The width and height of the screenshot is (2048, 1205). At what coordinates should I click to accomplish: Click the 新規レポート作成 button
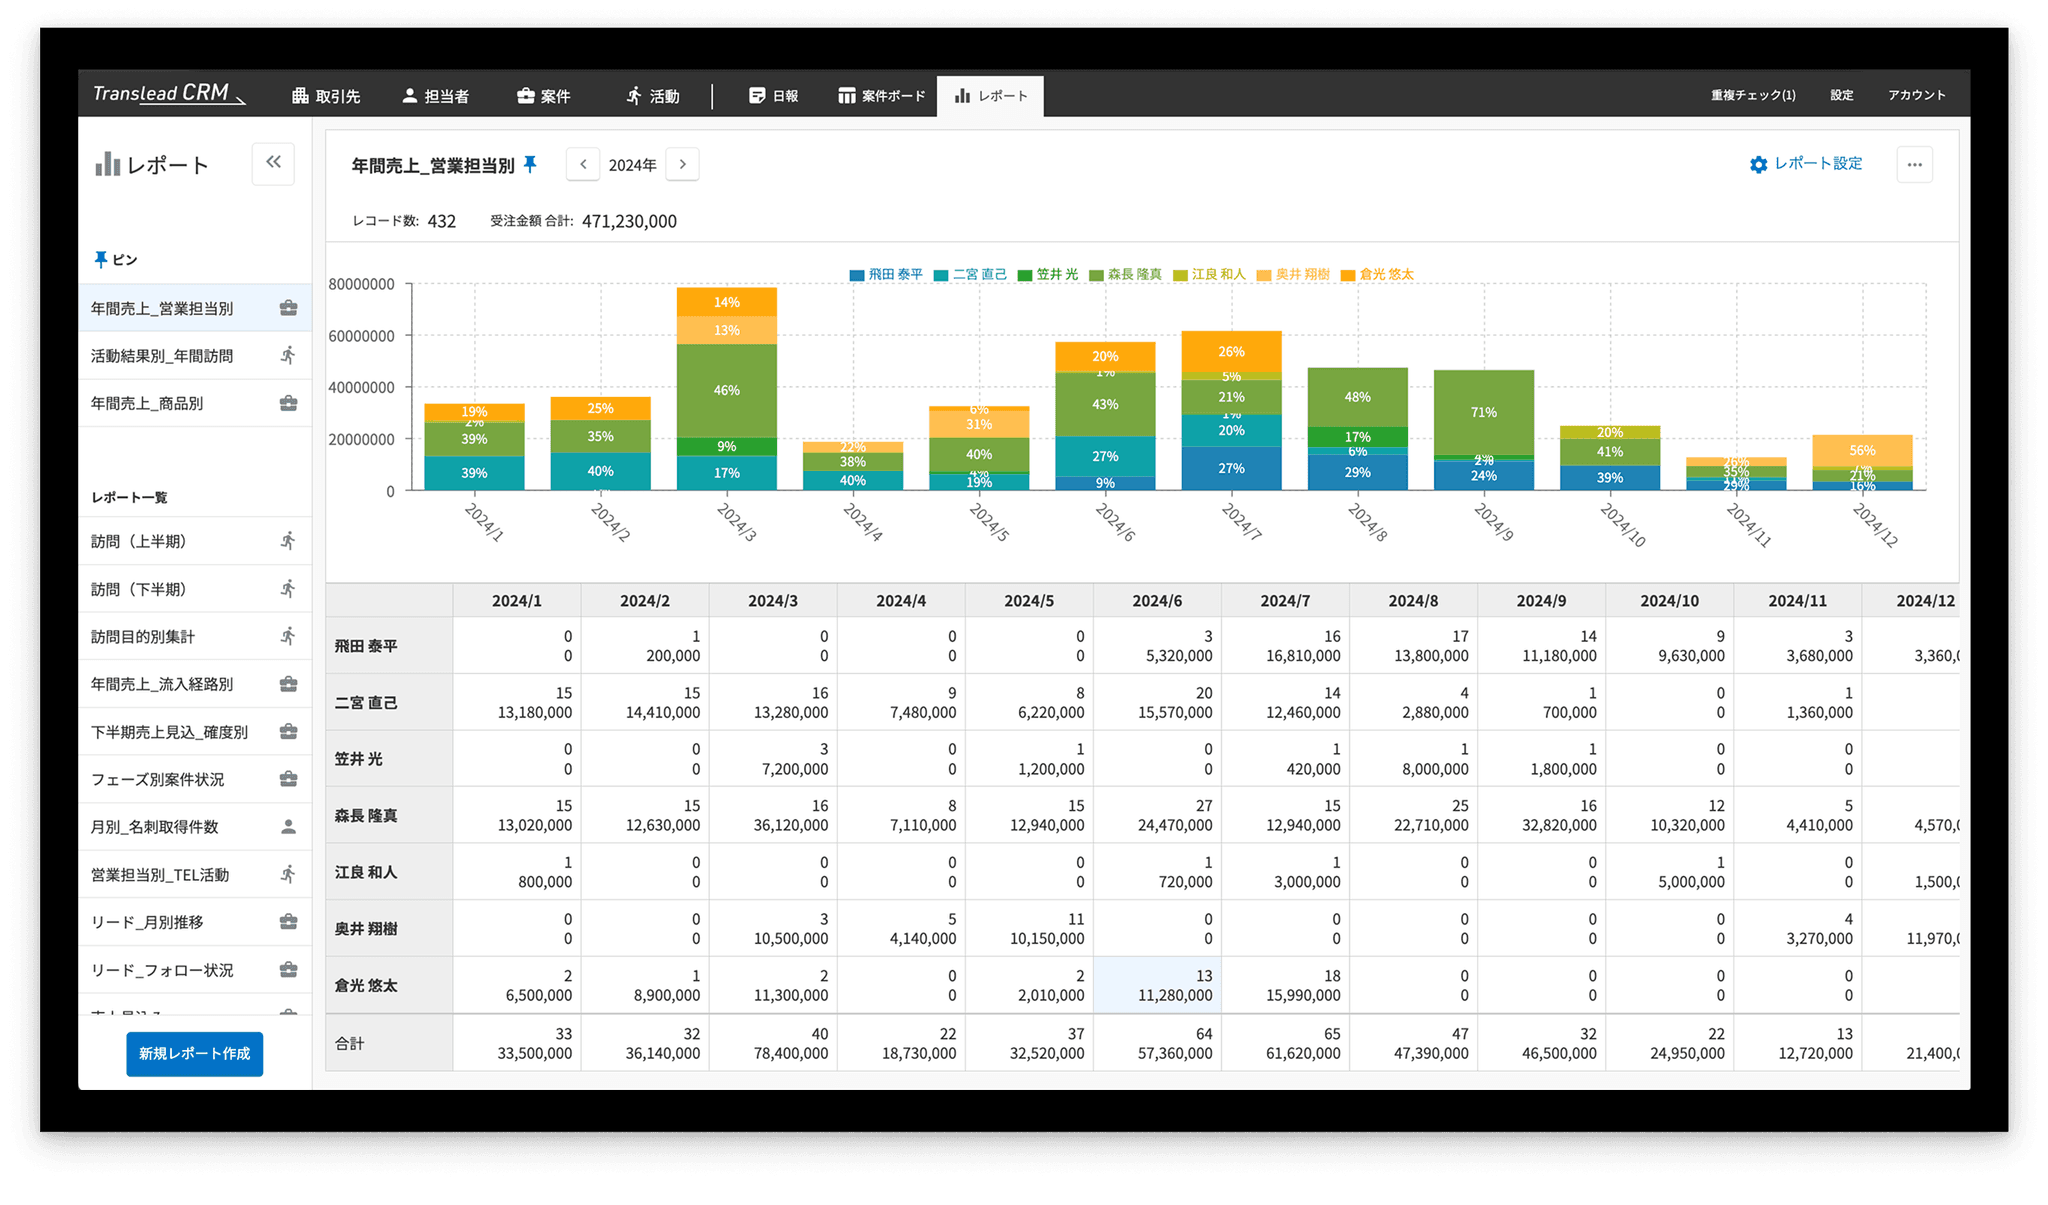coord(194,1054)
